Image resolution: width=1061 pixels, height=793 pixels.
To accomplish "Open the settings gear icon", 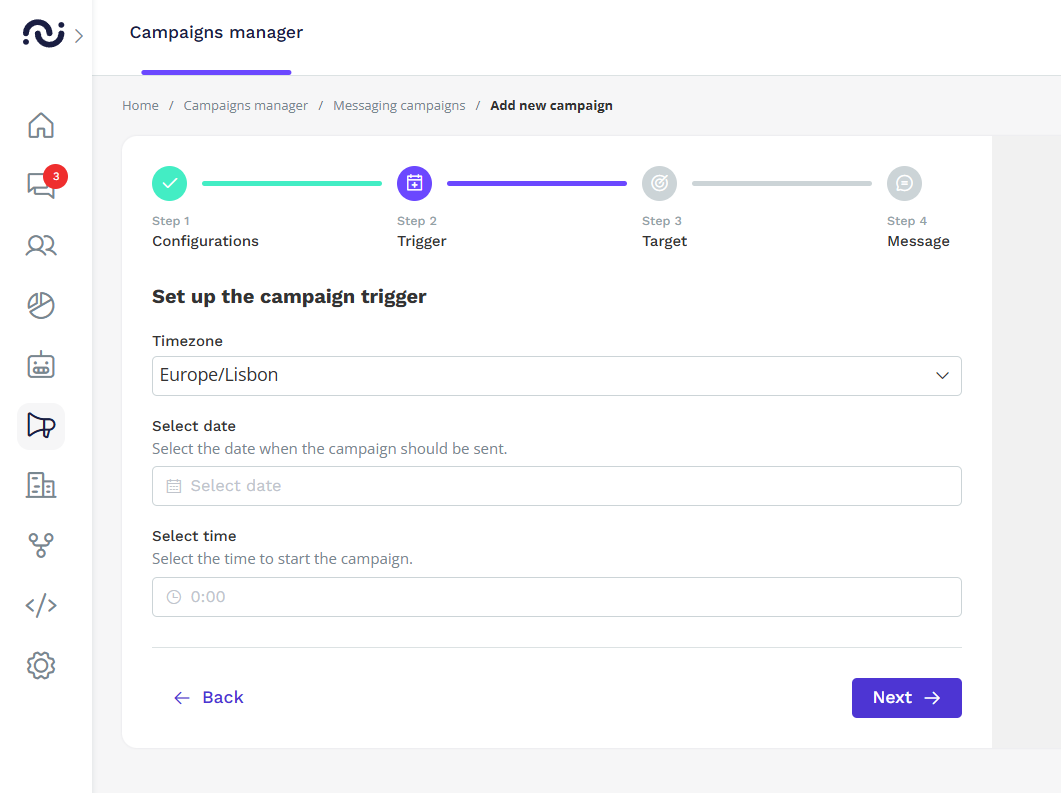I will [x=41, y=665].
